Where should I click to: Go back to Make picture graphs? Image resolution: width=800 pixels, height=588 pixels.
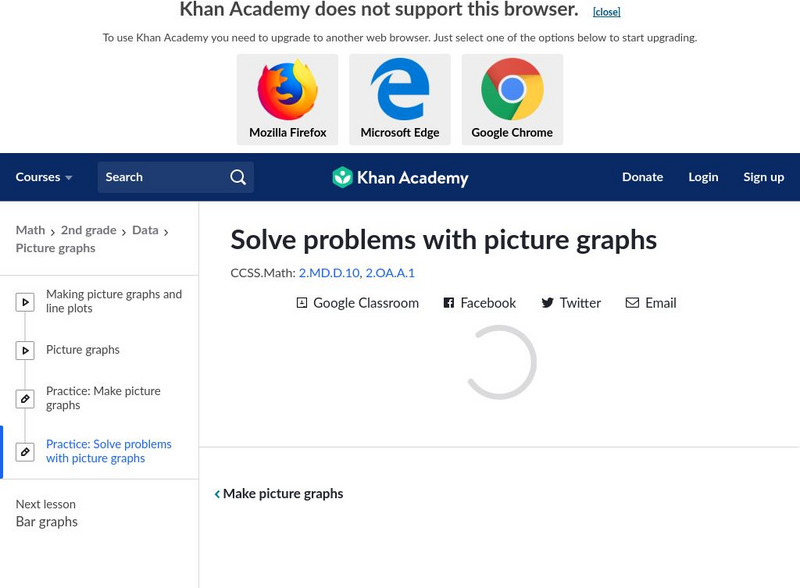pos(279,494)
